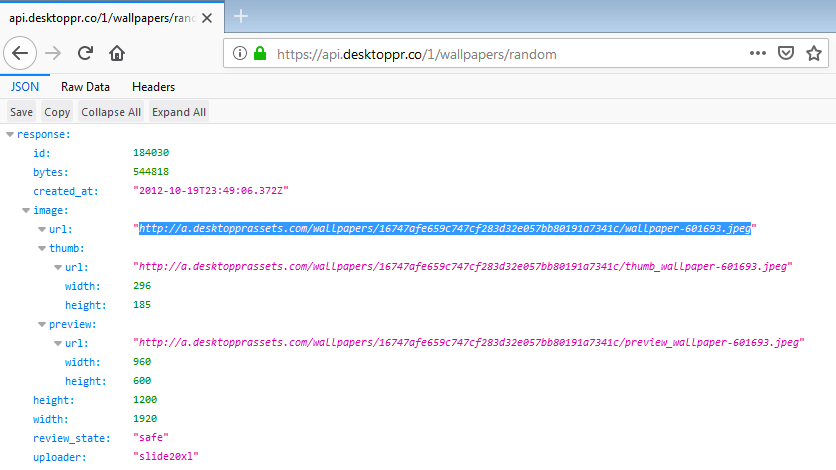The width and height of the screenshot is (836, 470).
Task: Open a new tab with the plus button
Action: coord(241,17)
